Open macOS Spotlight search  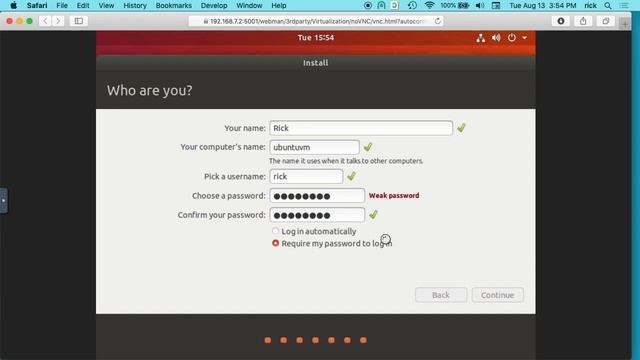(x=608, y=5)
